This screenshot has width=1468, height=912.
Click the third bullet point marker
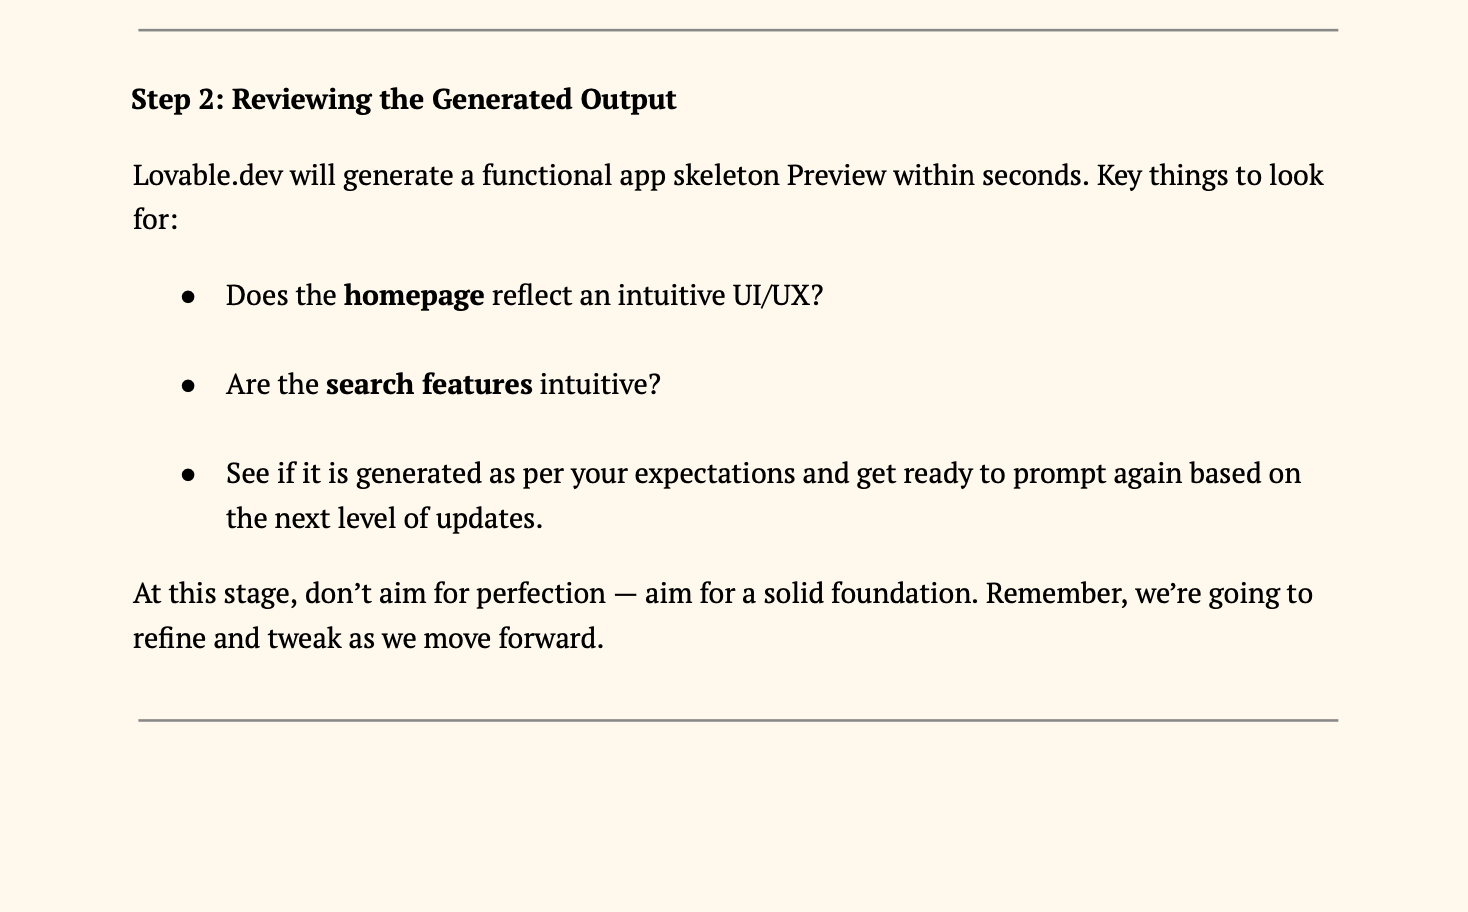click(188, 475)
